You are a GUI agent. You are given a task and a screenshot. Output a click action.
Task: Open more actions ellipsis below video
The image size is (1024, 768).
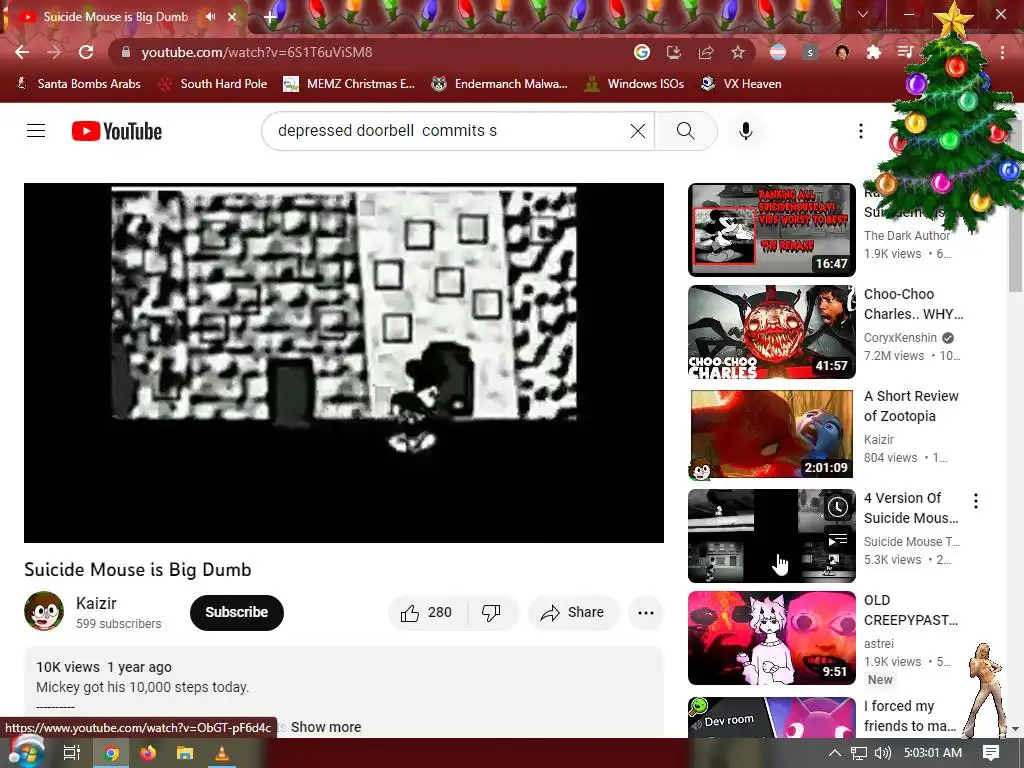(x=646, y=613)
